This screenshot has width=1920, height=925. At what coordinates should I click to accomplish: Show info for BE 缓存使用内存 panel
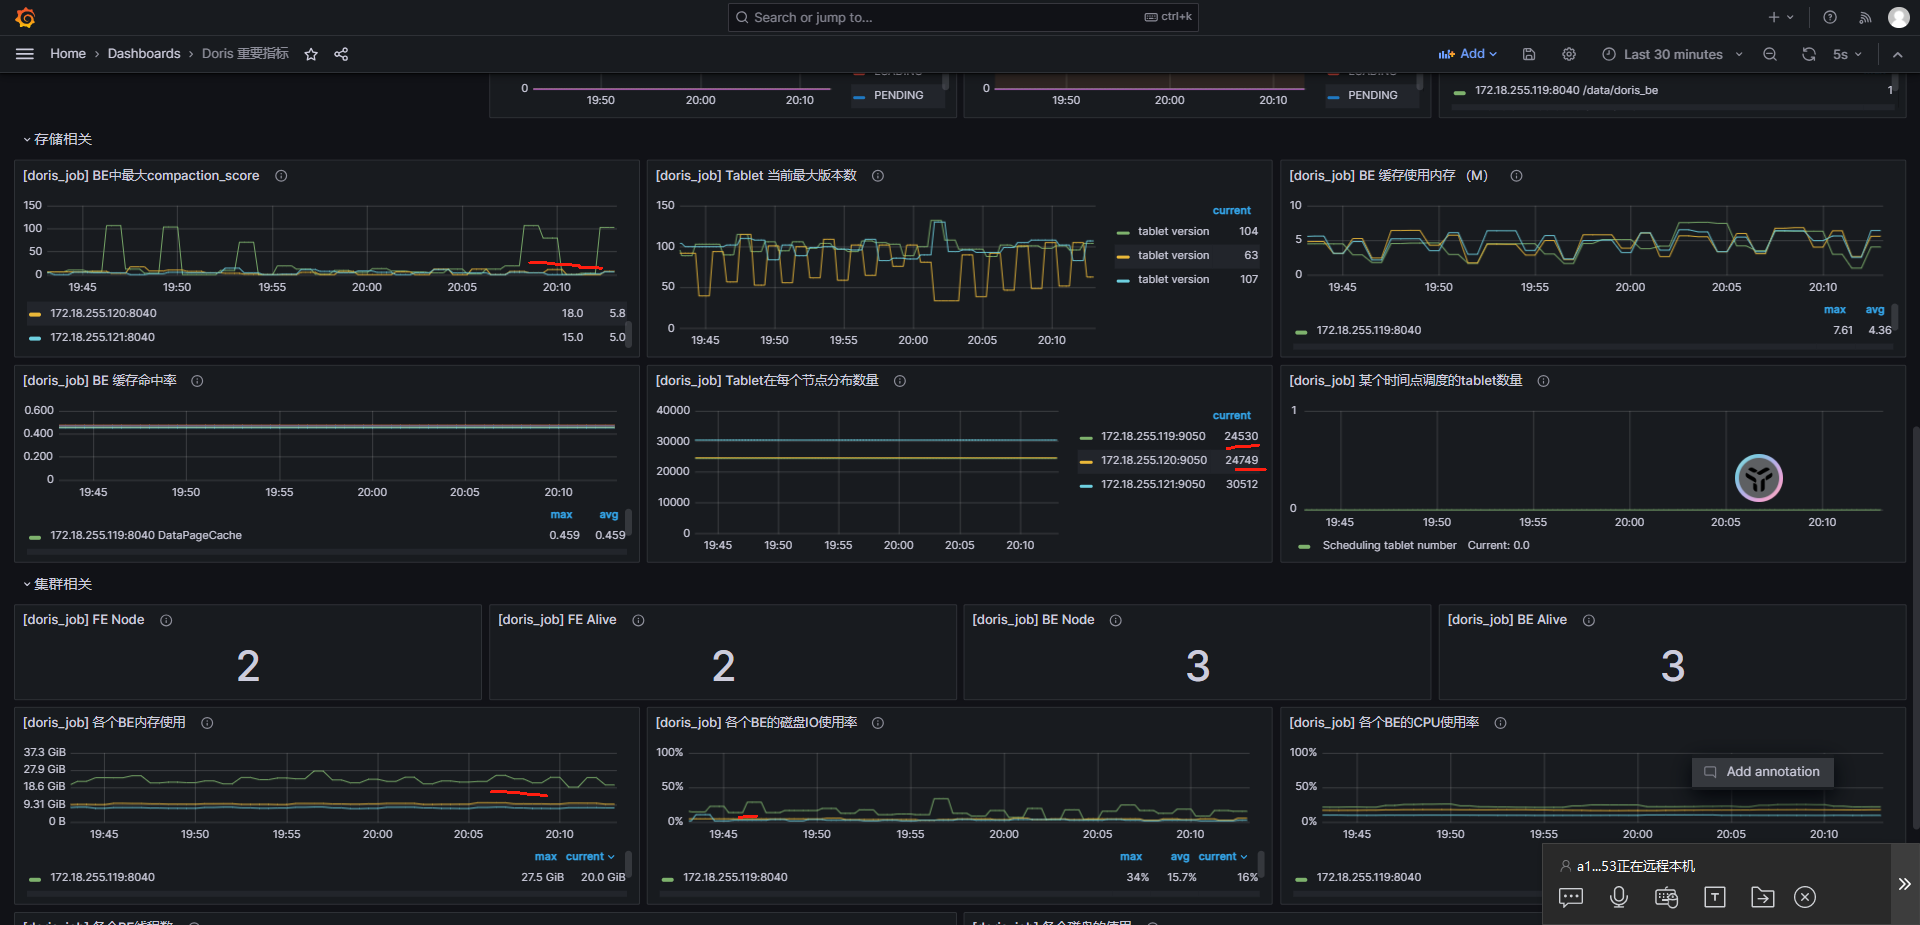point(1516,176)
